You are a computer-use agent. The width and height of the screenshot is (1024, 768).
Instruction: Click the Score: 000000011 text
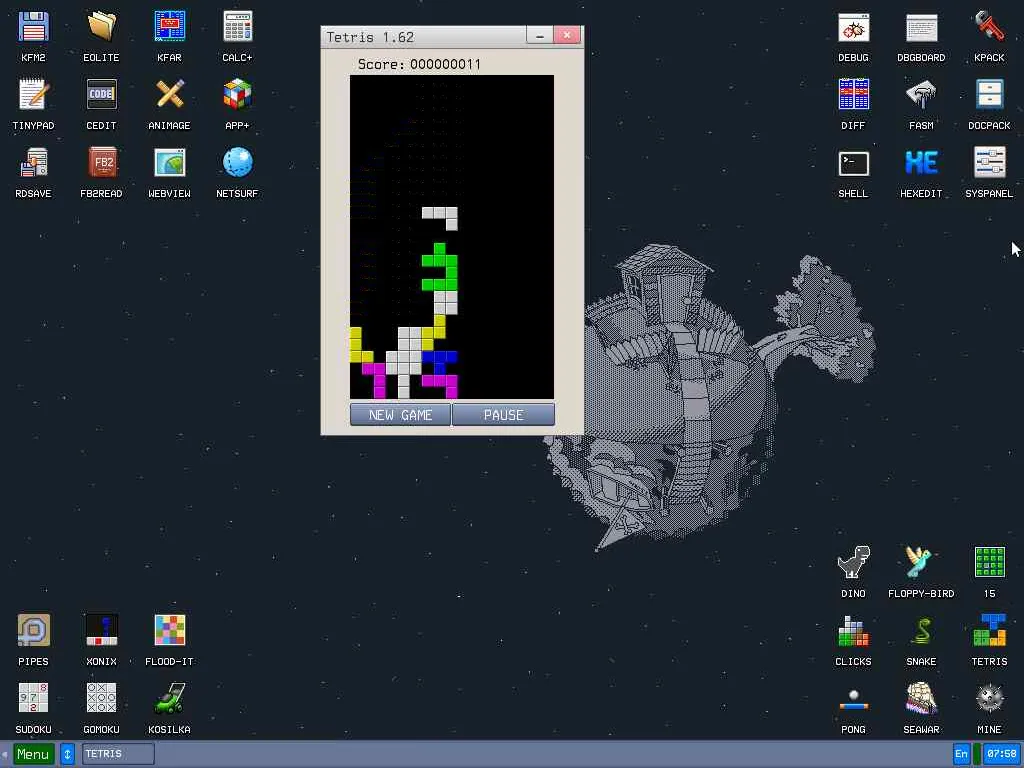pos(419,65)
